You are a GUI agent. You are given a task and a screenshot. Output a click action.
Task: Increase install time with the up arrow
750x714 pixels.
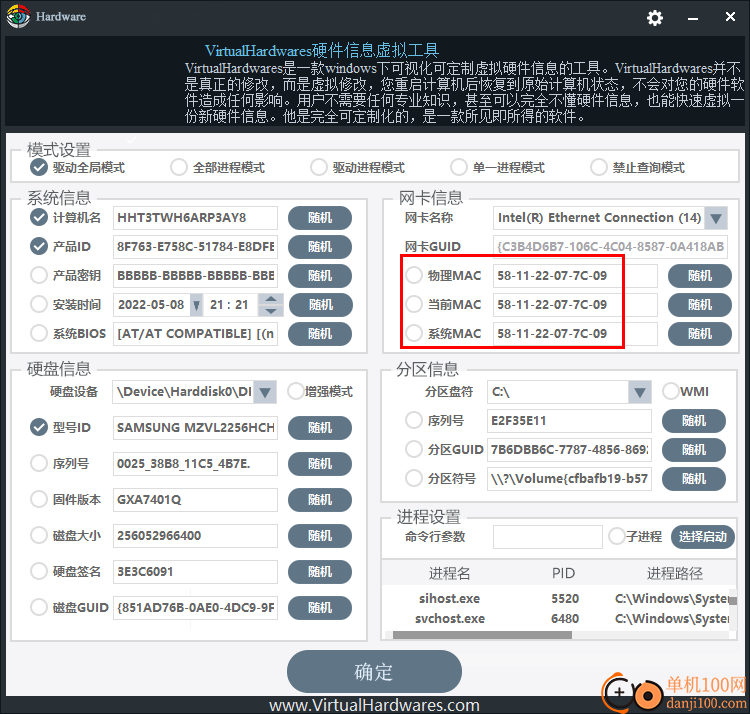(271, 299)
